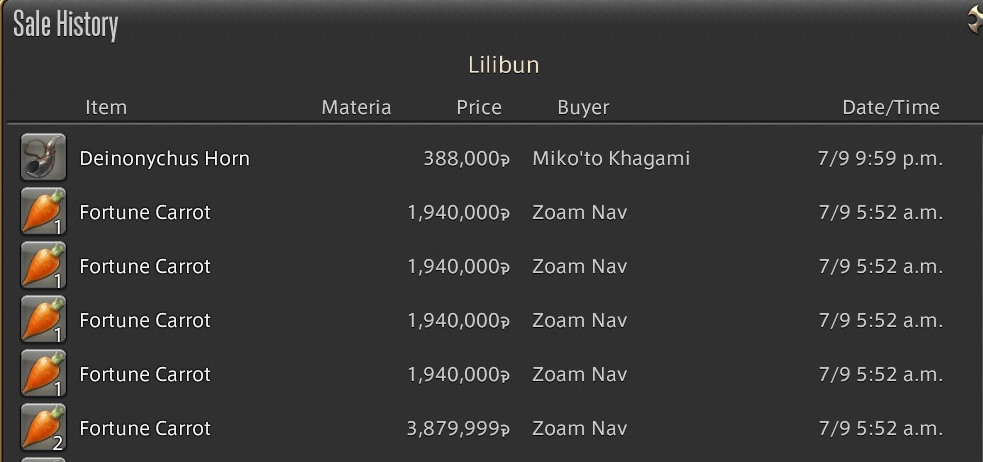Click the partially visible icon below the last carrot

(x=43, y=459)
